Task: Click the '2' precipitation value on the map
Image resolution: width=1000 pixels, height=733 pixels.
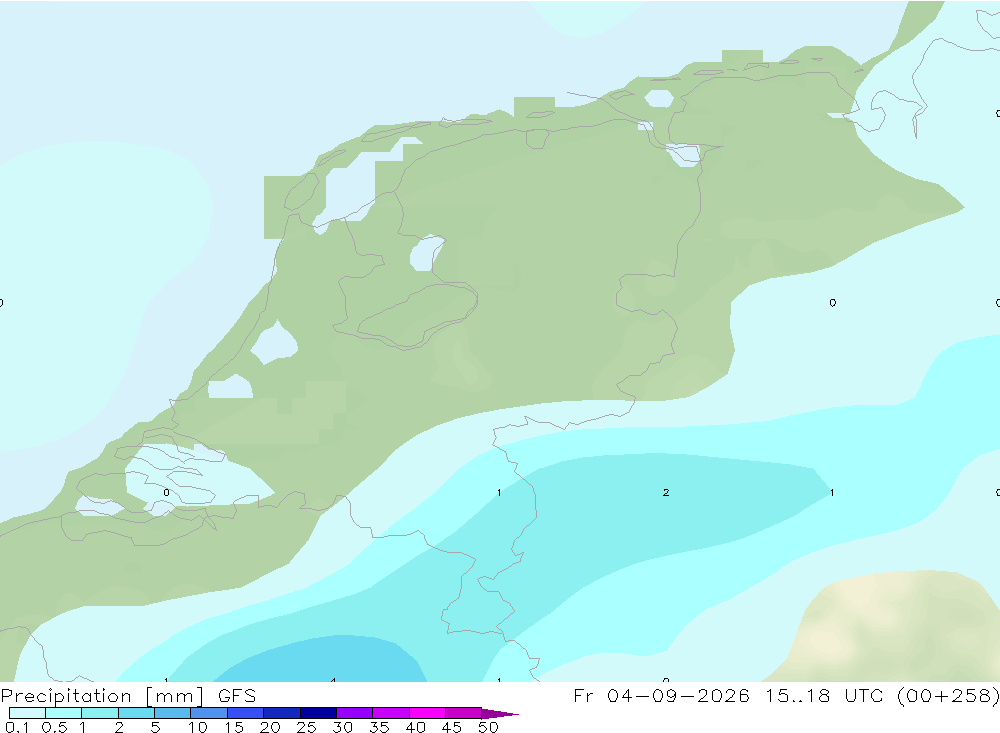Action: pos(666,492)
